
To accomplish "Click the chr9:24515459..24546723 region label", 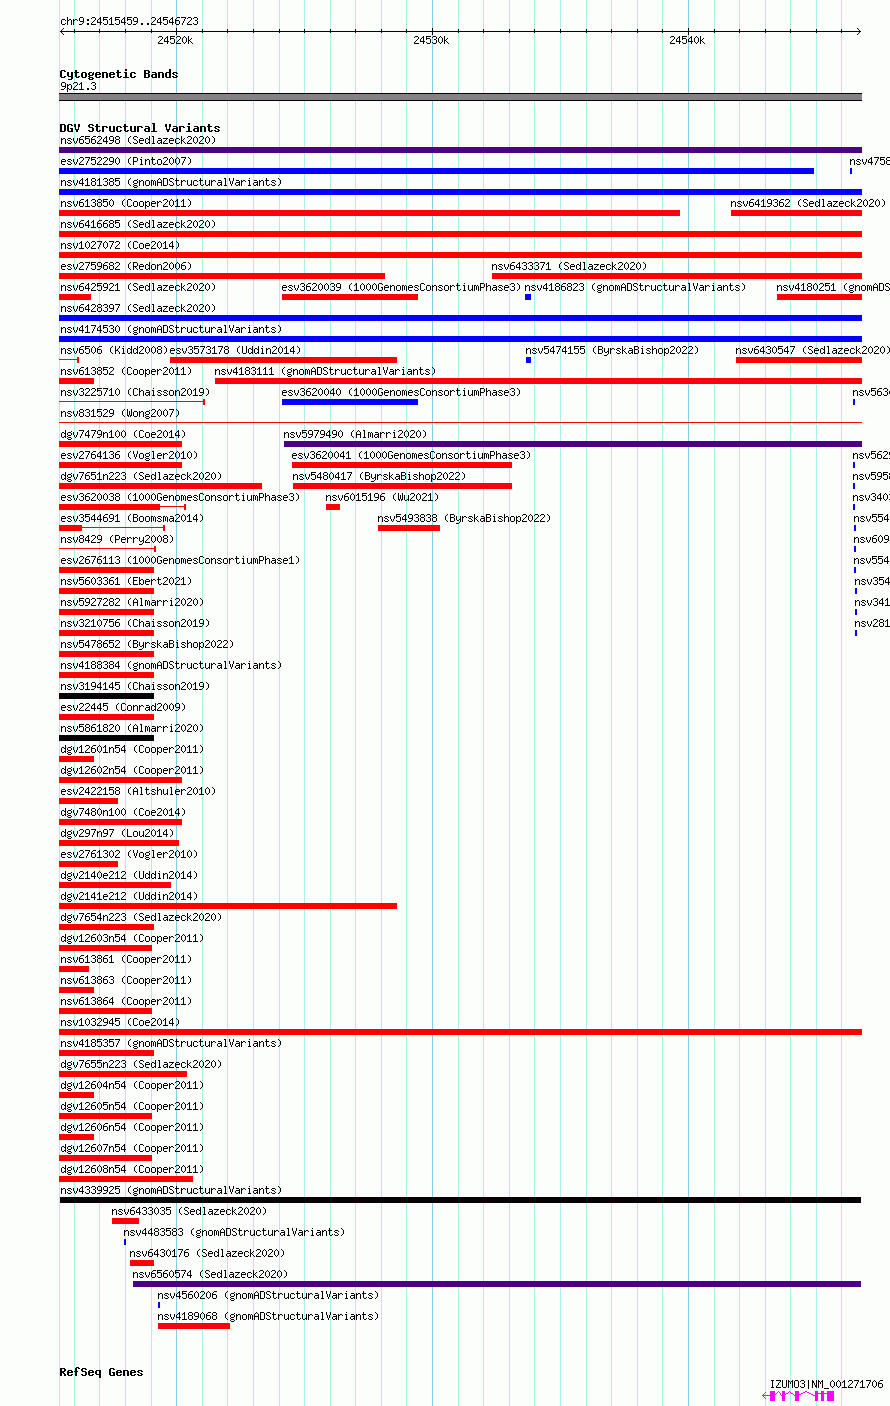I will pos(129,21).
